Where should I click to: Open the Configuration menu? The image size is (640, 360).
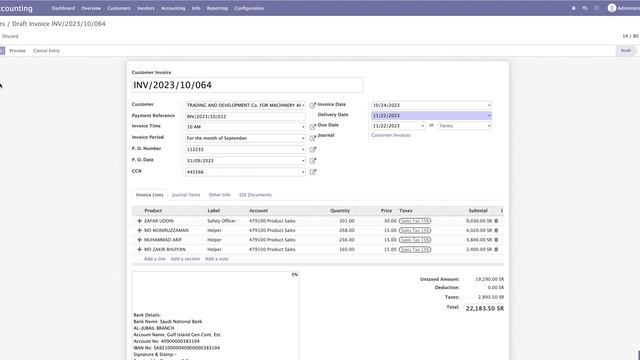(249, 8)
